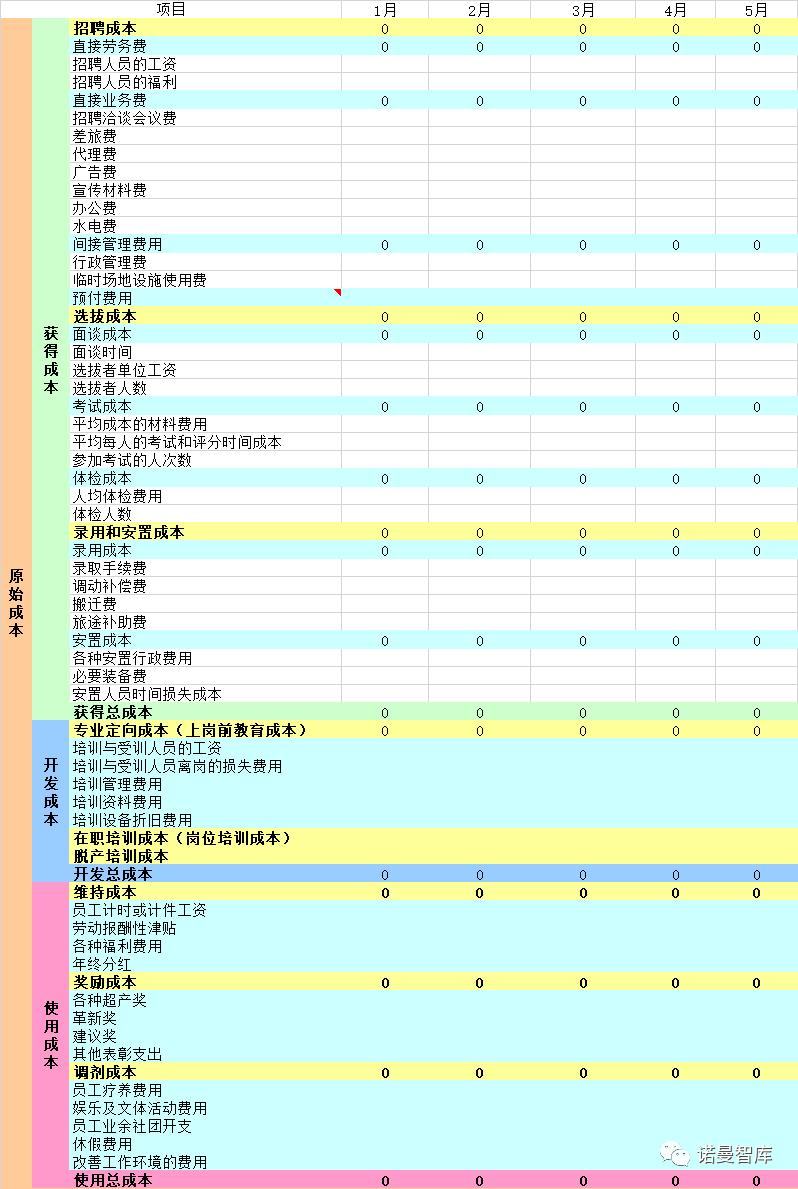Click the 平均成本的材料费用 cell
798x1189 pixels.
click(206, 425)
